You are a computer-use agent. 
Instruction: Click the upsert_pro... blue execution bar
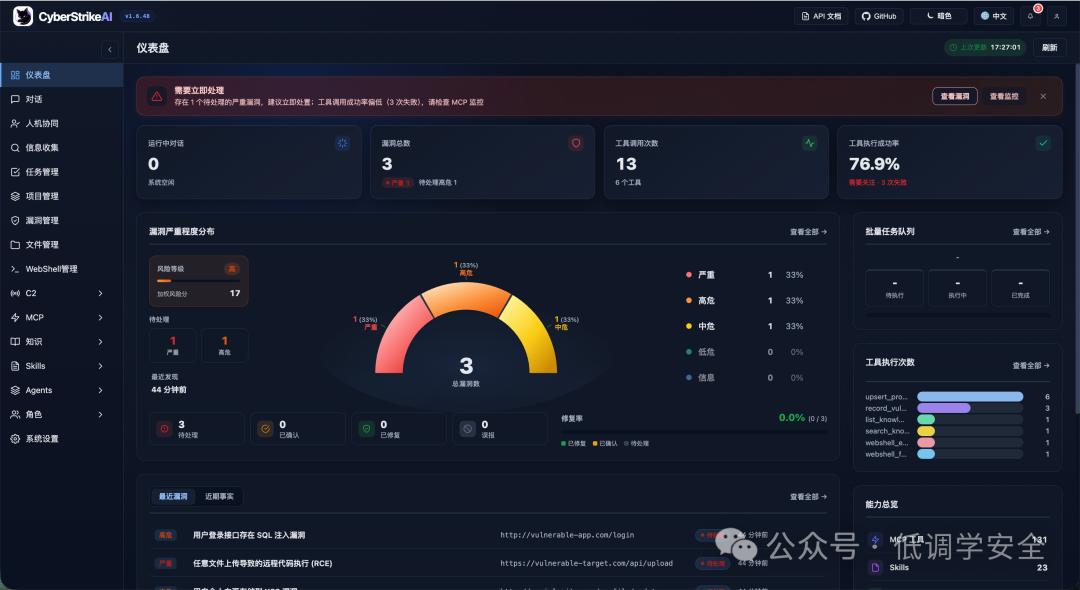970,397
